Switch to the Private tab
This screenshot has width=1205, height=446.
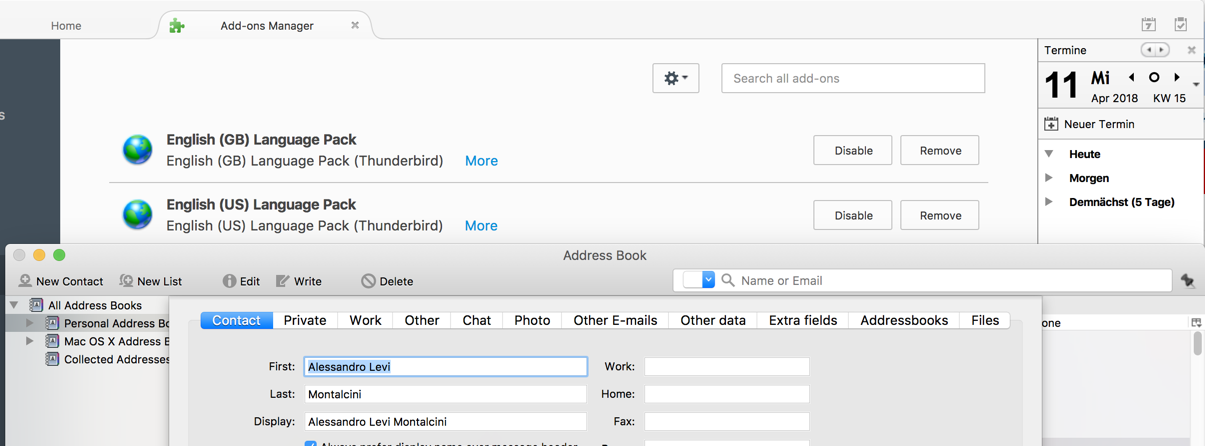point(305,320)
